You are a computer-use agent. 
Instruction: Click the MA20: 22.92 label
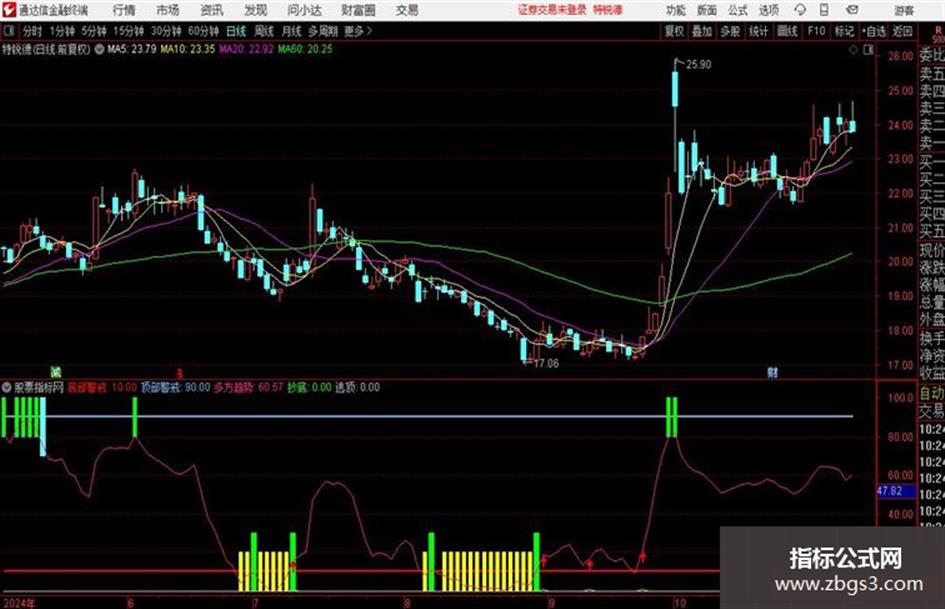246,49
